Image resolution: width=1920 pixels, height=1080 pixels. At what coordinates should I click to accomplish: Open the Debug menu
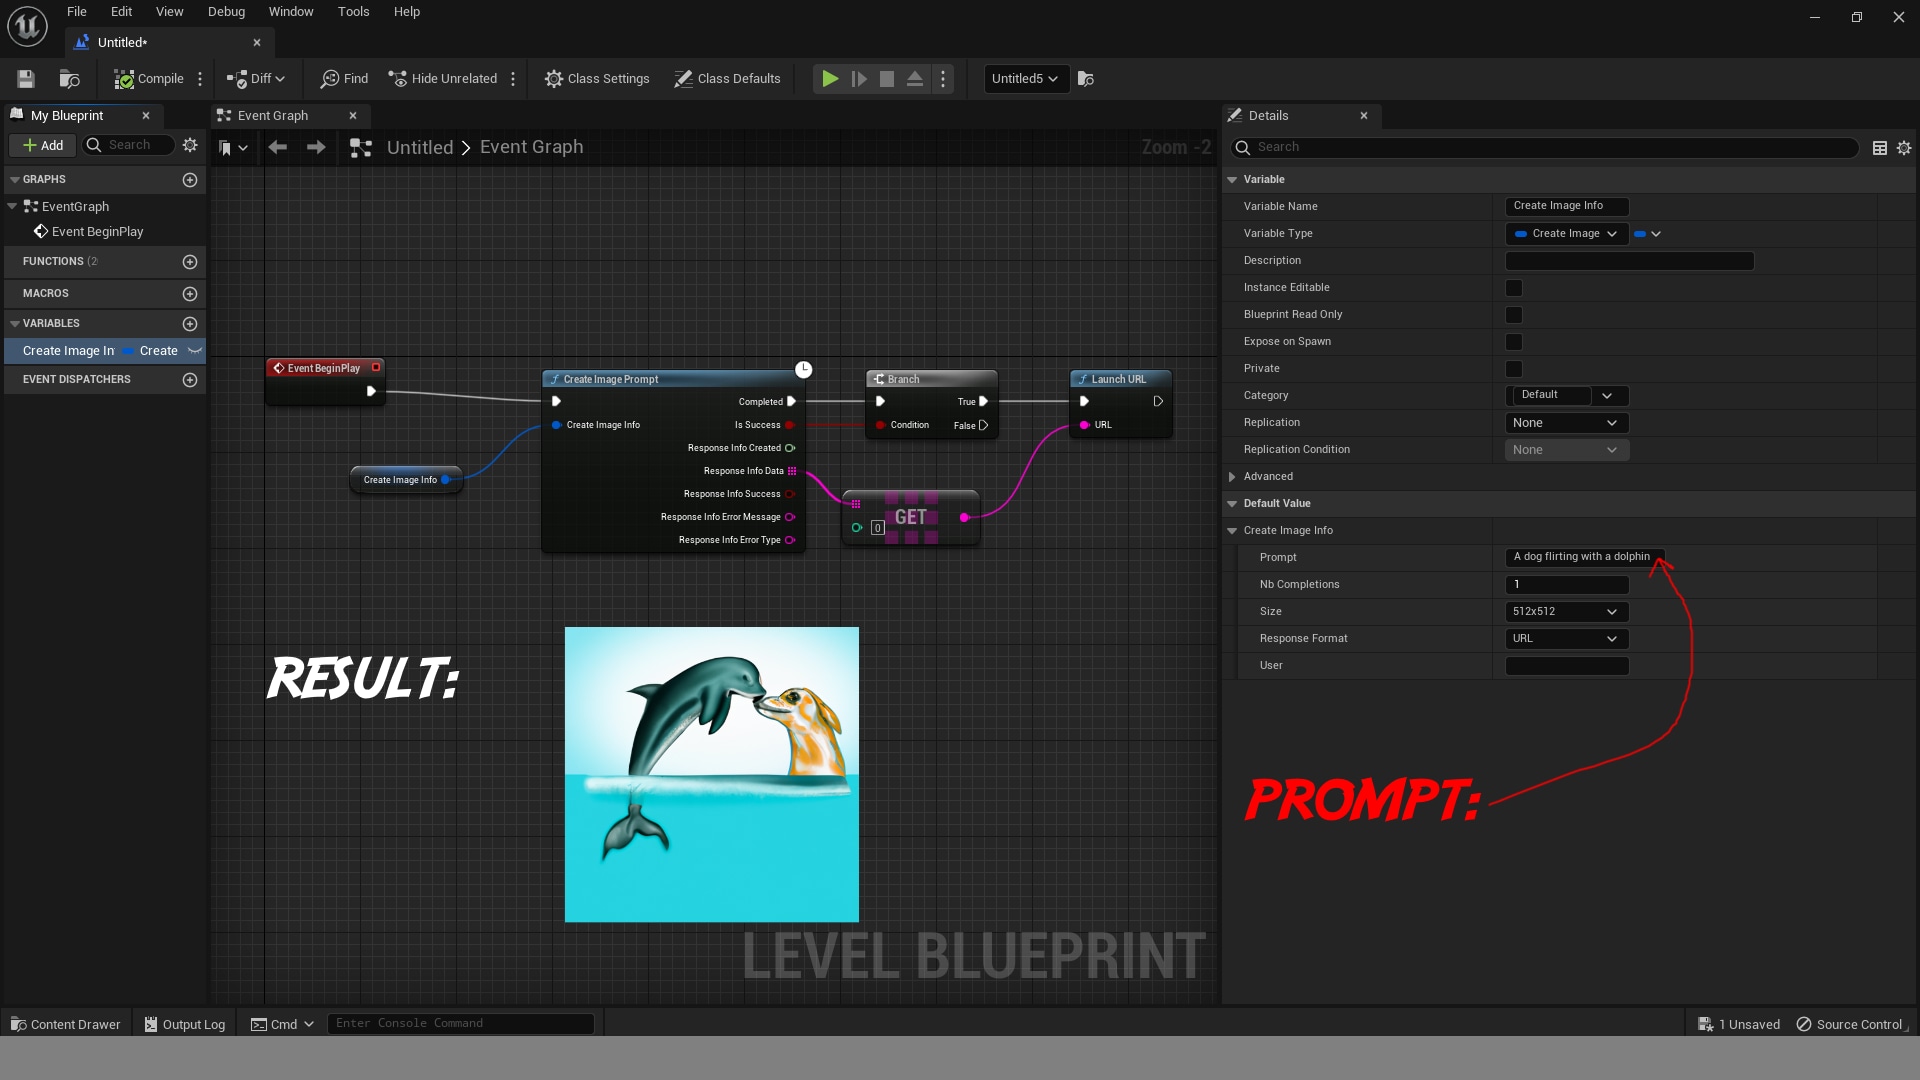(x=226, y=12)
